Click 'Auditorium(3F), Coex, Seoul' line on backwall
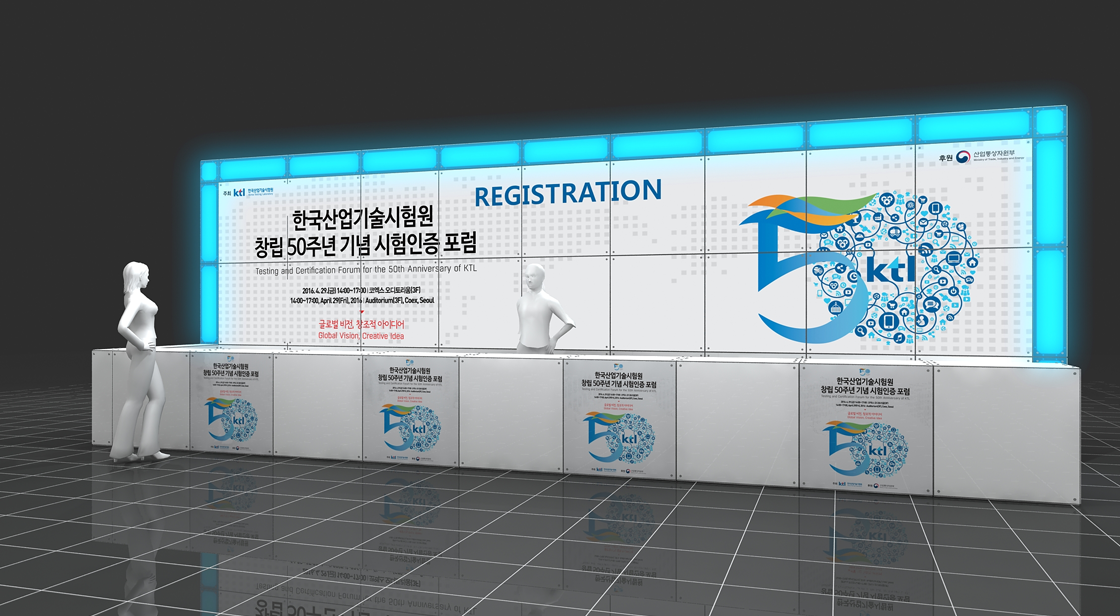The height and width of the screenshot is (616, 1120). pos(361,301)
